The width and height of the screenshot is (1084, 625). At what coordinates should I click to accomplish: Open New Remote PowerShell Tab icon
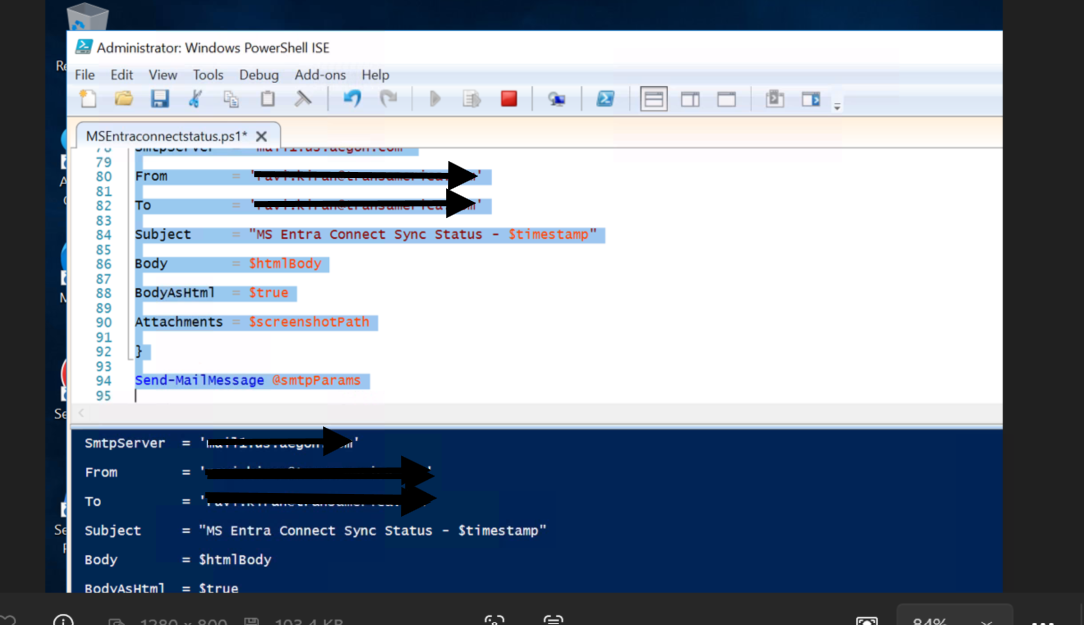pos(557,100)
